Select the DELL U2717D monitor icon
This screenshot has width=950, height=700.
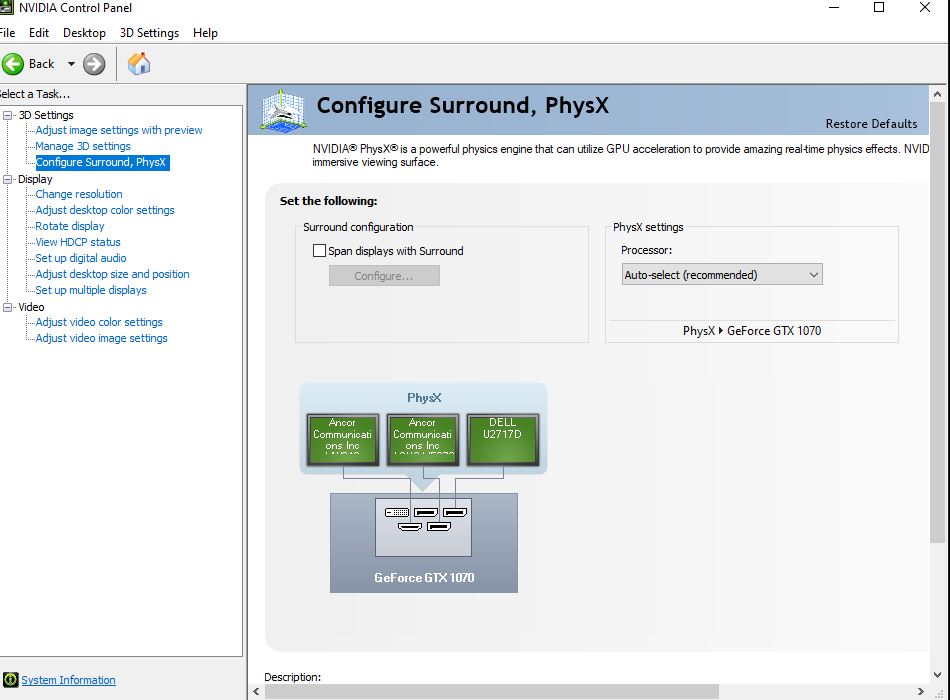[502, 440]
